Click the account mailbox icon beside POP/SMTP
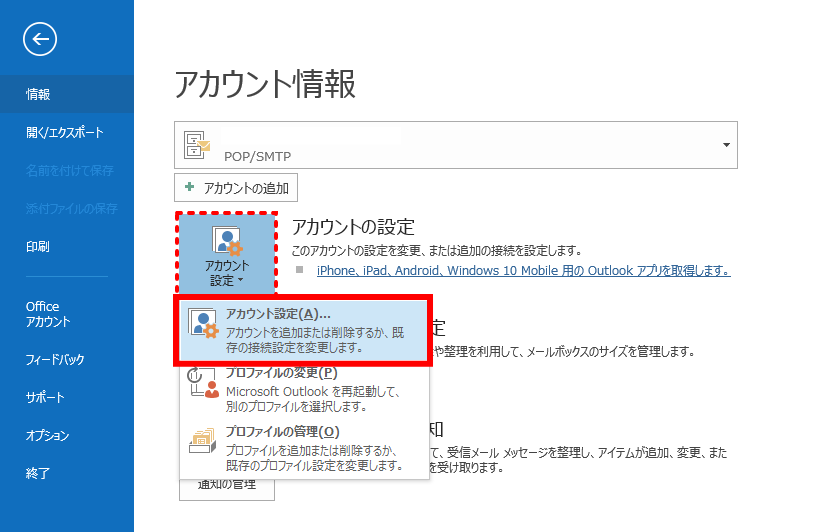 (x=197, y=145)
